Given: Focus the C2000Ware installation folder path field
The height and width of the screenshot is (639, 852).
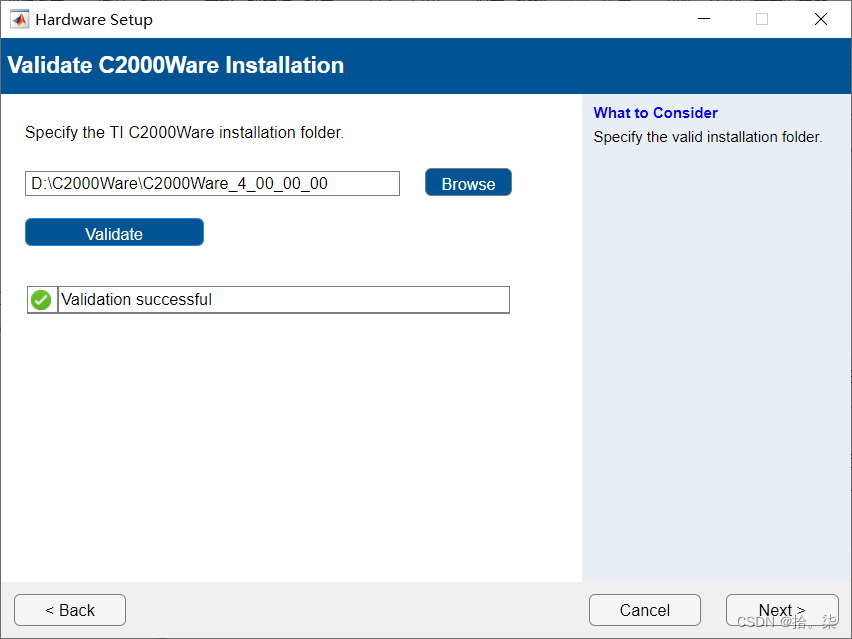Looking at the screenshot, I should pos(212,184).
